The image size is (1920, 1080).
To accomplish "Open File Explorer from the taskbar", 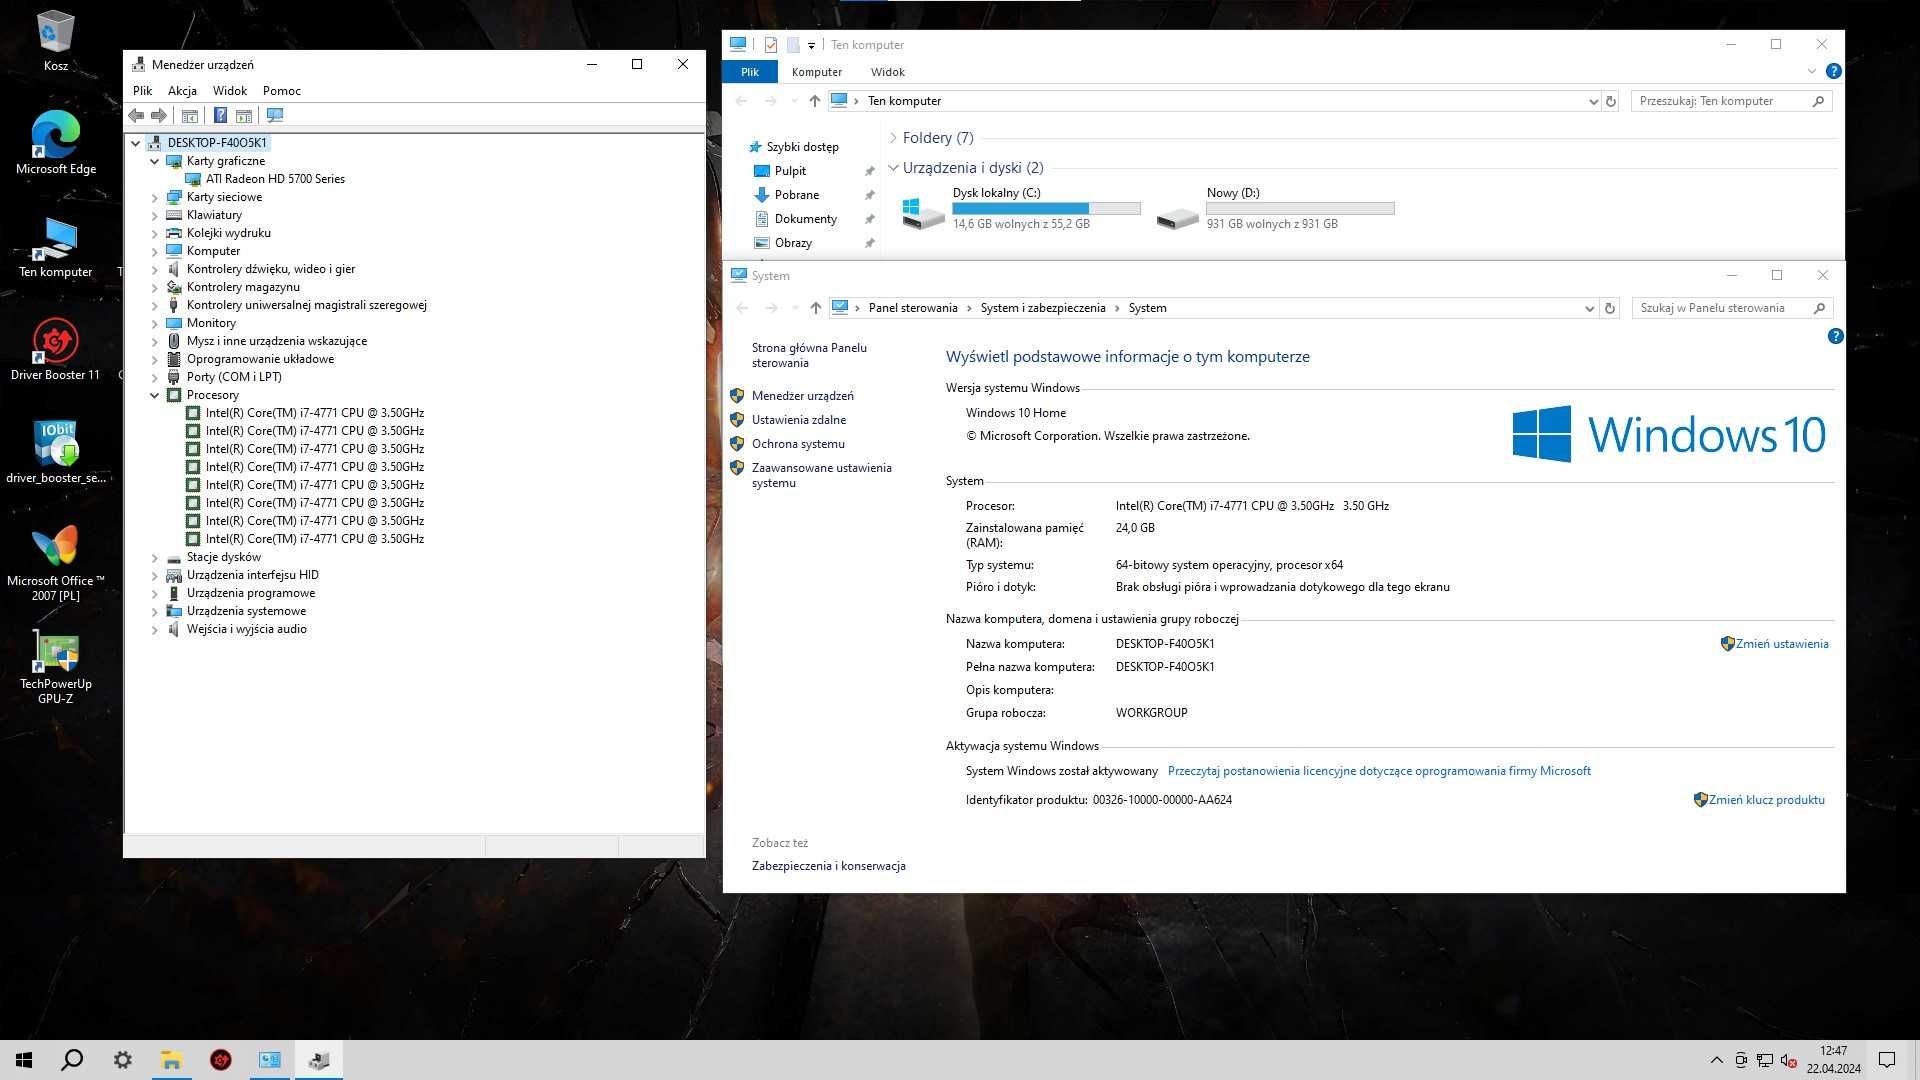I will (171, 1060).
